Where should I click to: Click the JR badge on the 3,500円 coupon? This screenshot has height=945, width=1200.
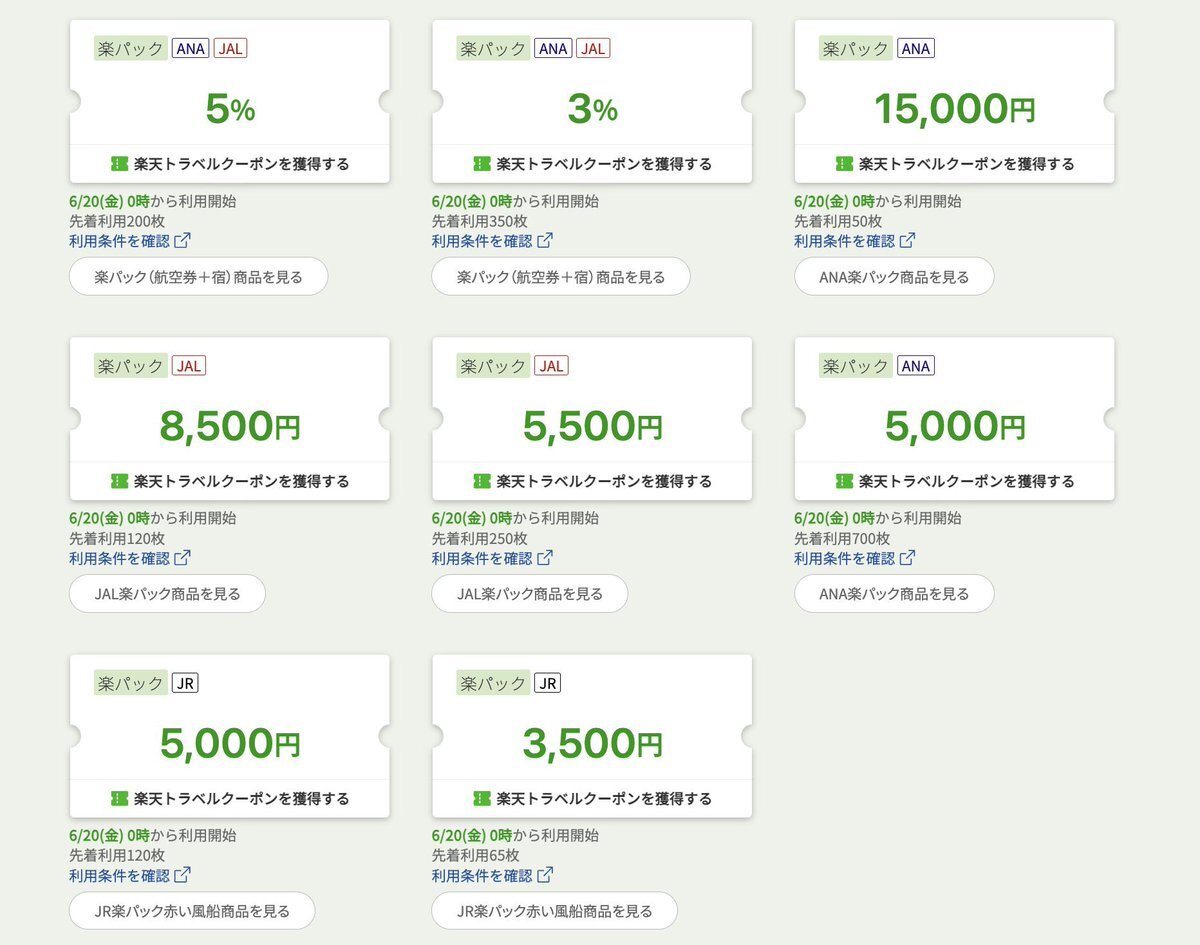tap(547, 683)
